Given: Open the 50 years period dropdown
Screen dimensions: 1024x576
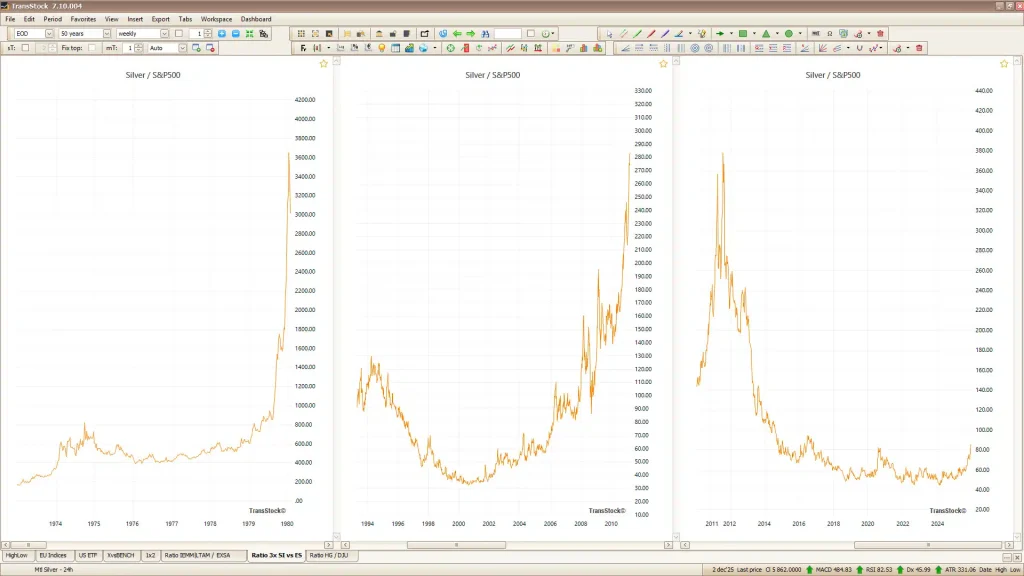Looking at the screenshot, I should 107,33.
